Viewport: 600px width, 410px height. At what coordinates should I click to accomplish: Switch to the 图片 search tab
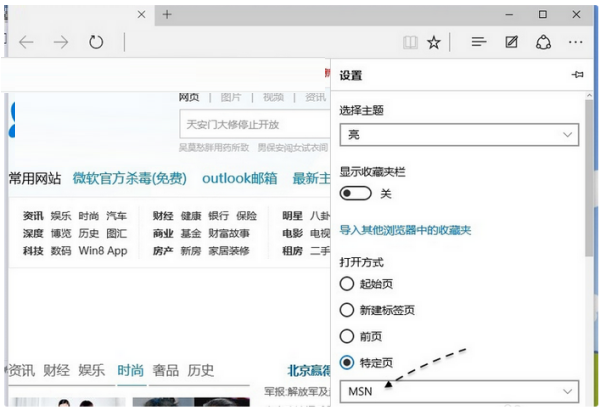[x=231, y=97]
